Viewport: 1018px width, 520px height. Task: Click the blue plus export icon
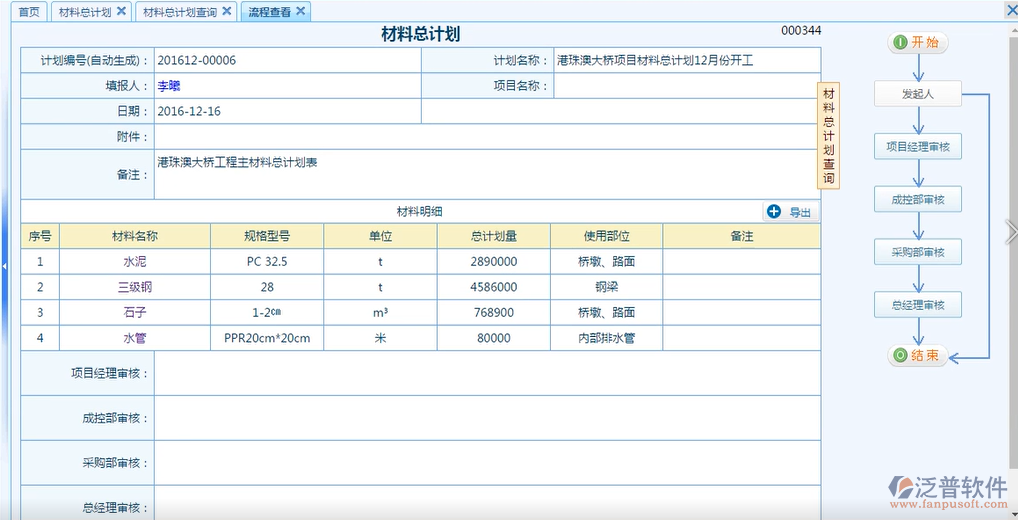click(773, 211)
